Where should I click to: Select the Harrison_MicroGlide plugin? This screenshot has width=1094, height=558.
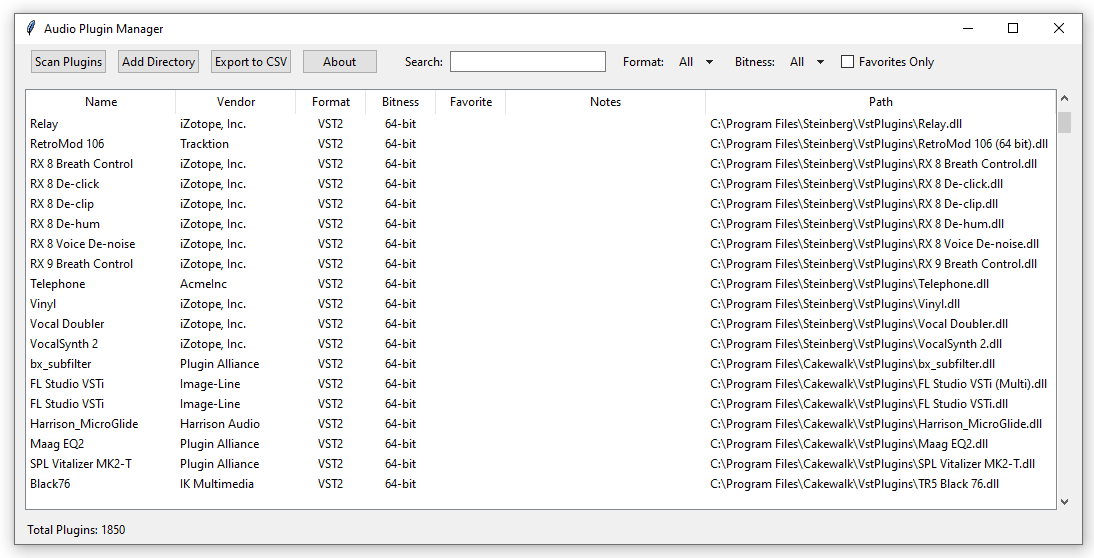[541, 424]
